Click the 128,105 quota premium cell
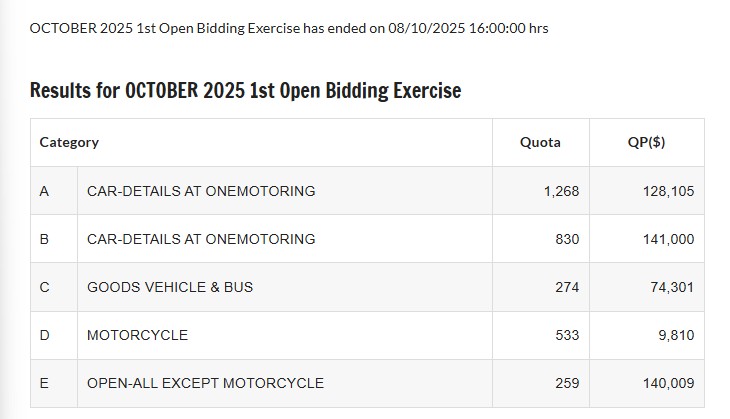Screen dimensions: 730x419 [x=669, y=191]
